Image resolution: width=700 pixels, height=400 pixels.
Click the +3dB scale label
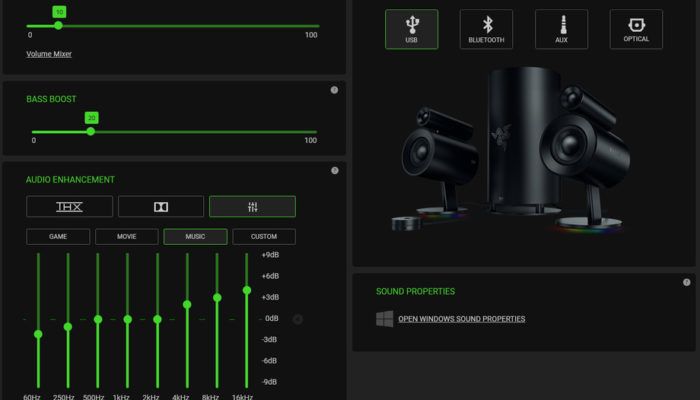[x=270, y=297]
